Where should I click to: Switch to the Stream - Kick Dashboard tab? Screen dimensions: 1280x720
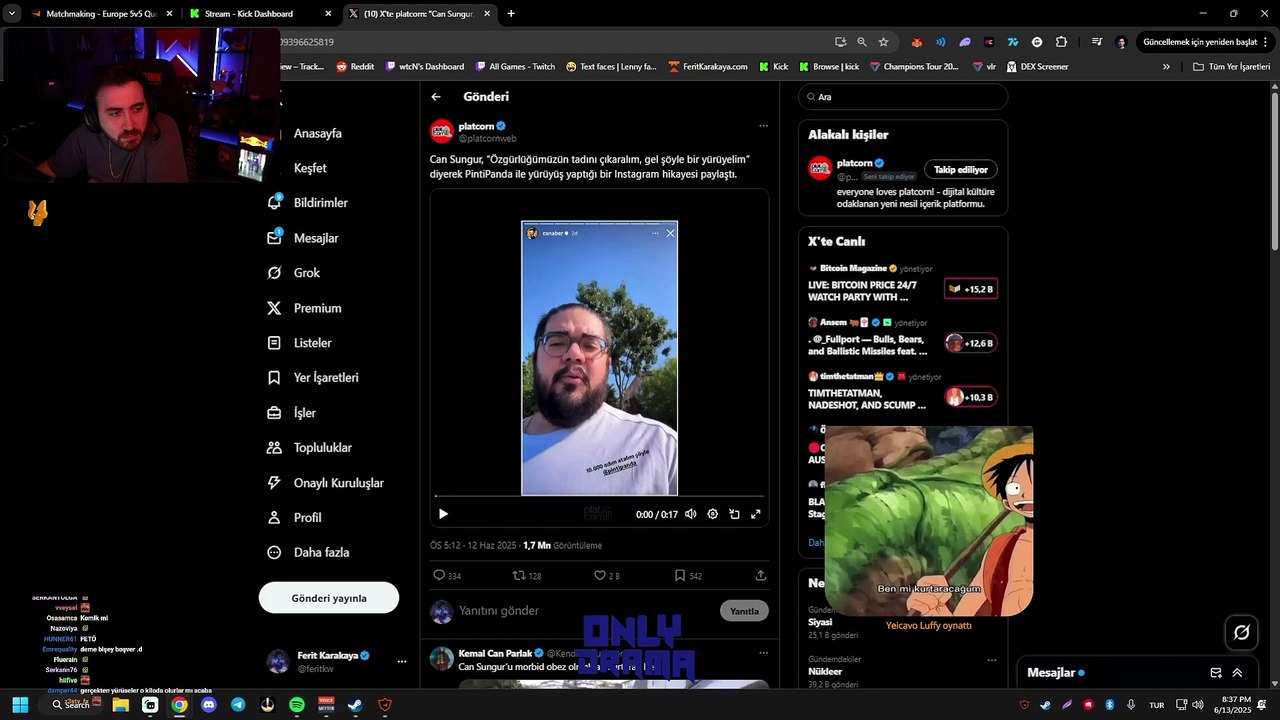tap(260, 14)
